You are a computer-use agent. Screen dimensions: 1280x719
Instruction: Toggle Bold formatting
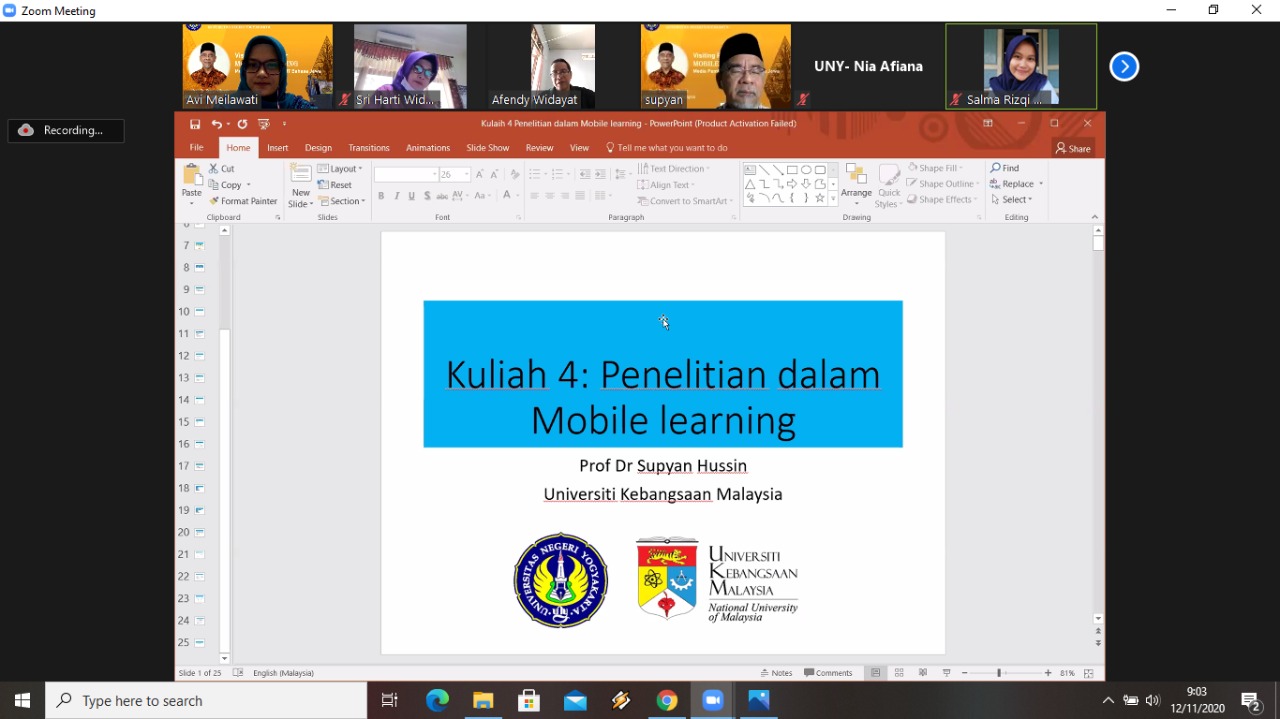click(x=381, y=196)
